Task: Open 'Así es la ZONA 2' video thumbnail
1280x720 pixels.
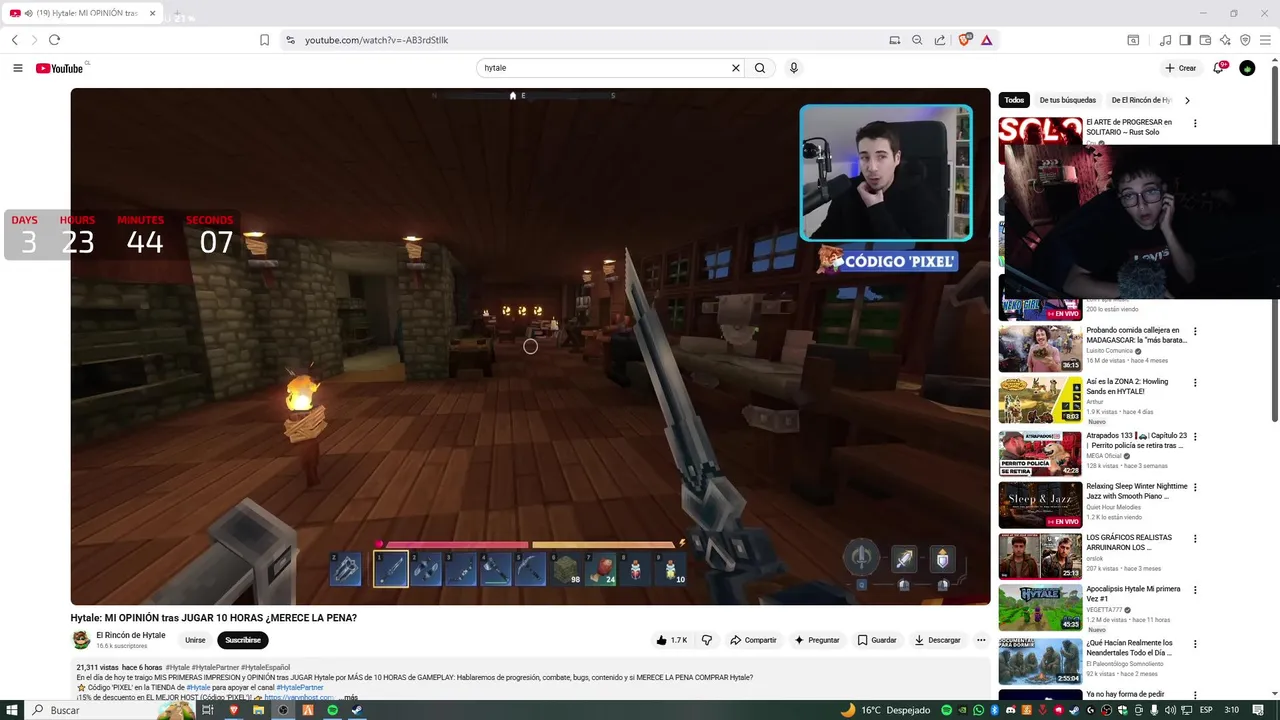Action: pyautogui.click(x=1040, y=401)
